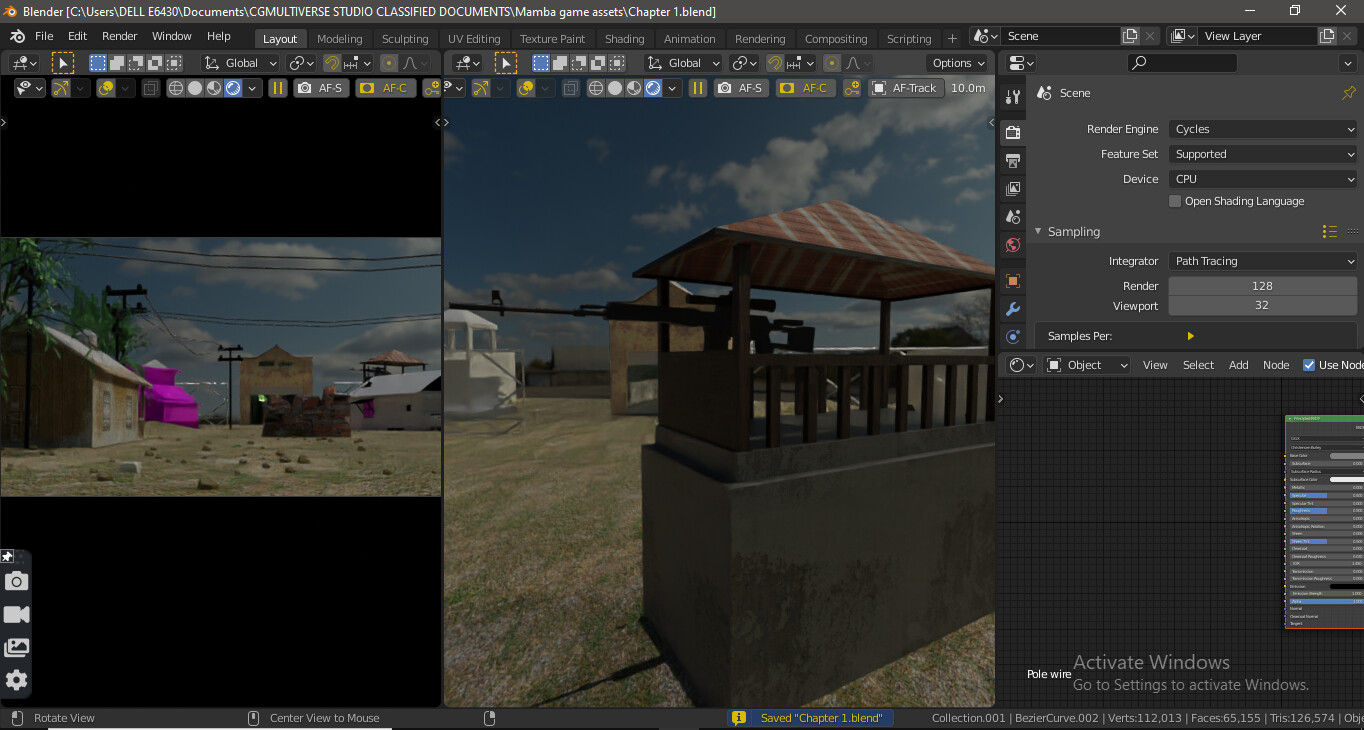
Task: Collapse the Sampling panel
Action: 1038,231
